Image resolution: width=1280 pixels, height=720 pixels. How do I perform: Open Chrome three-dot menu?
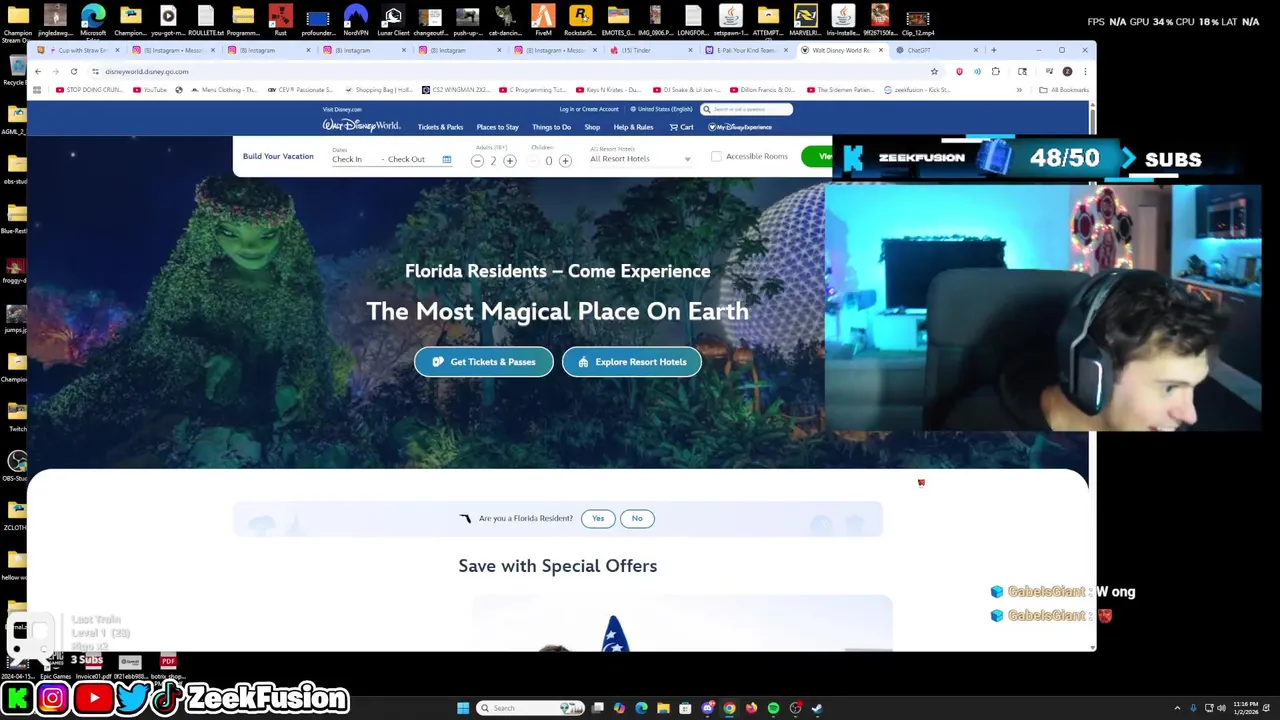coord(1085,71)
